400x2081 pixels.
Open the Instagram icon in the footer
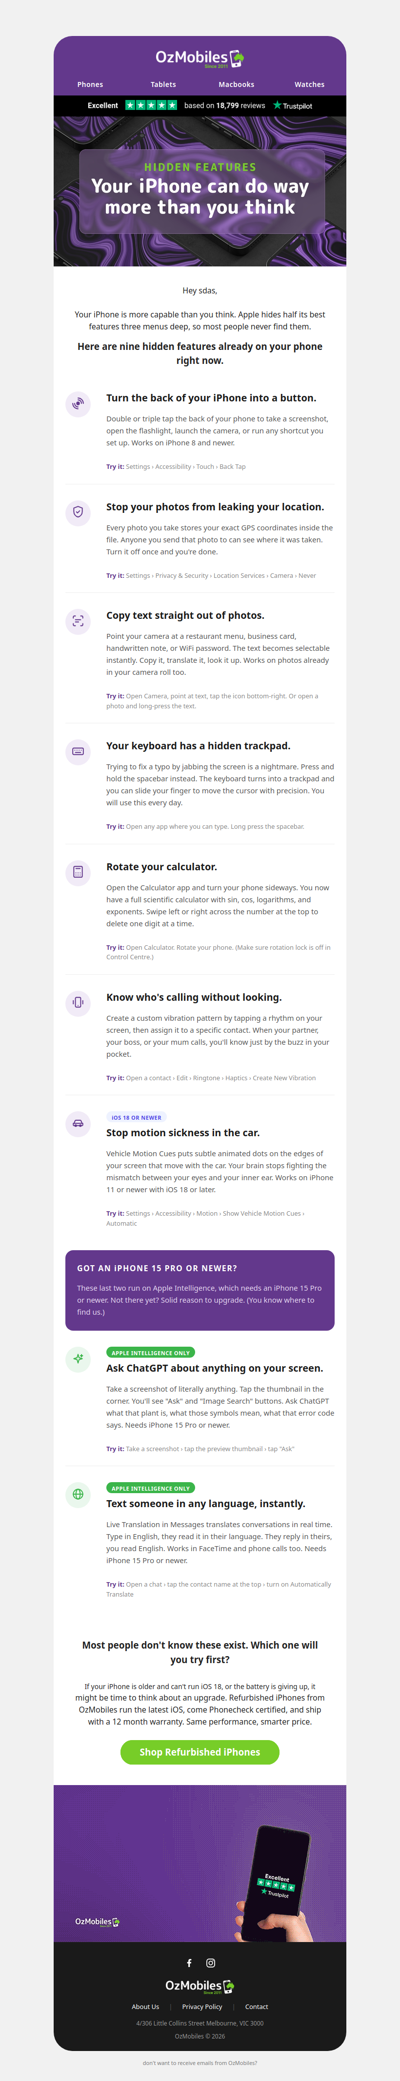point(210,1963)
